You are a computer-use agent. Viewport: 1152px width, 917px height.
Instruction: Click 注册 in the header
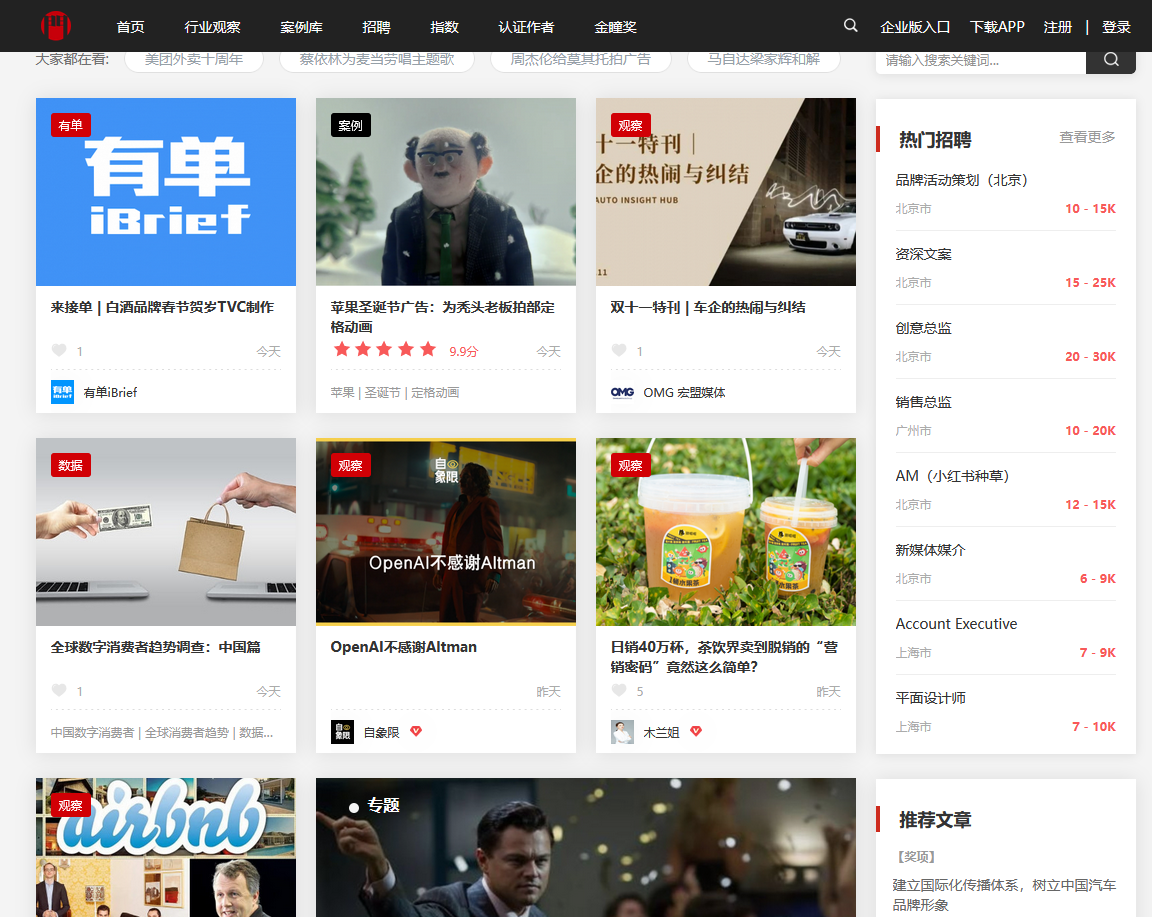1058,27
